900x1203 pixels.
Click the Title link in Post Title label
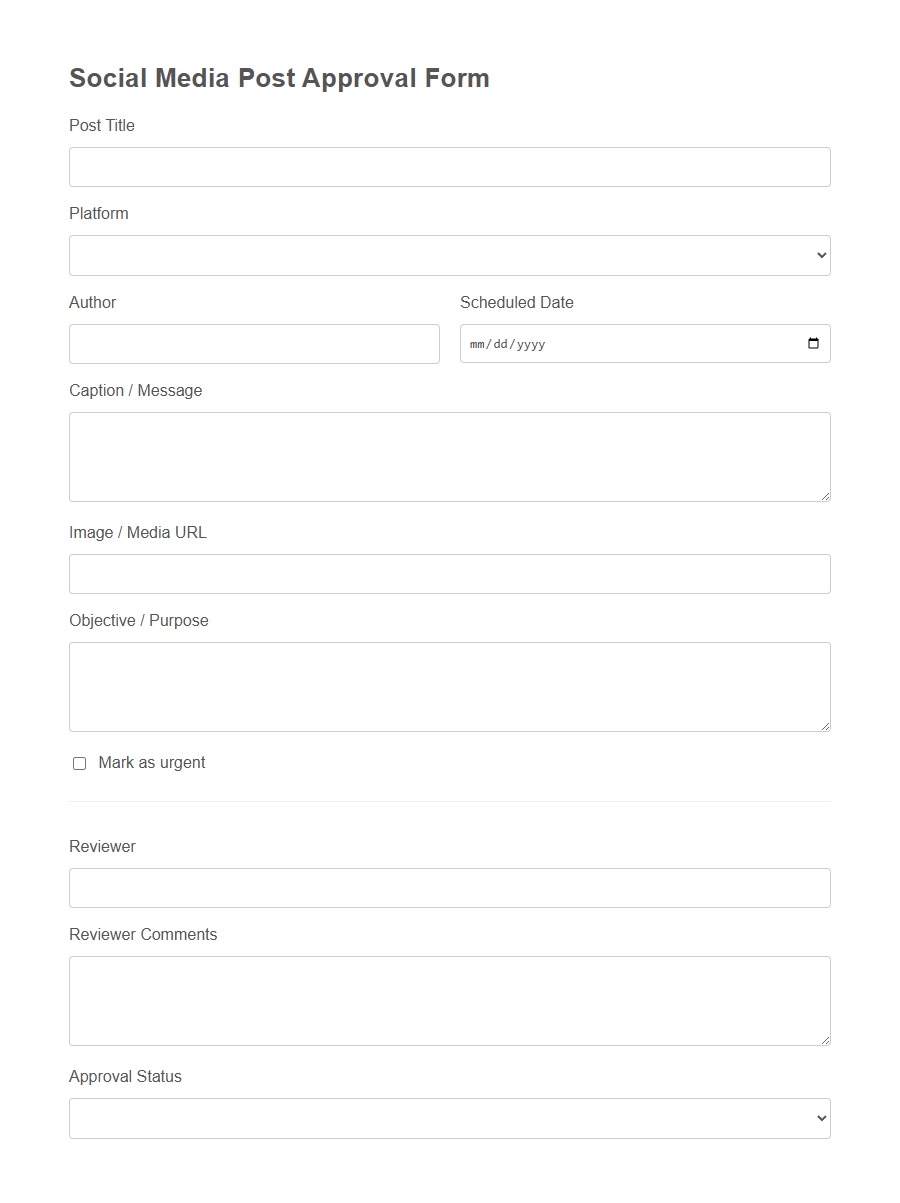(x=119, y=125)
